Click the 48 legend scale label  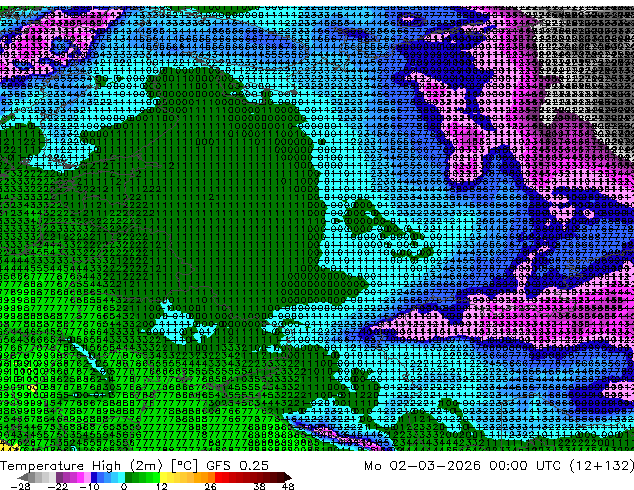288,486
